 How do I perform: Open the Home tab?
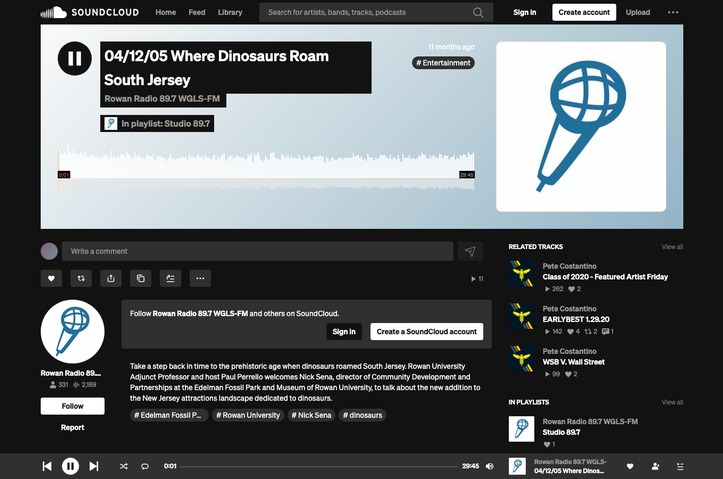tap(166, 12)
